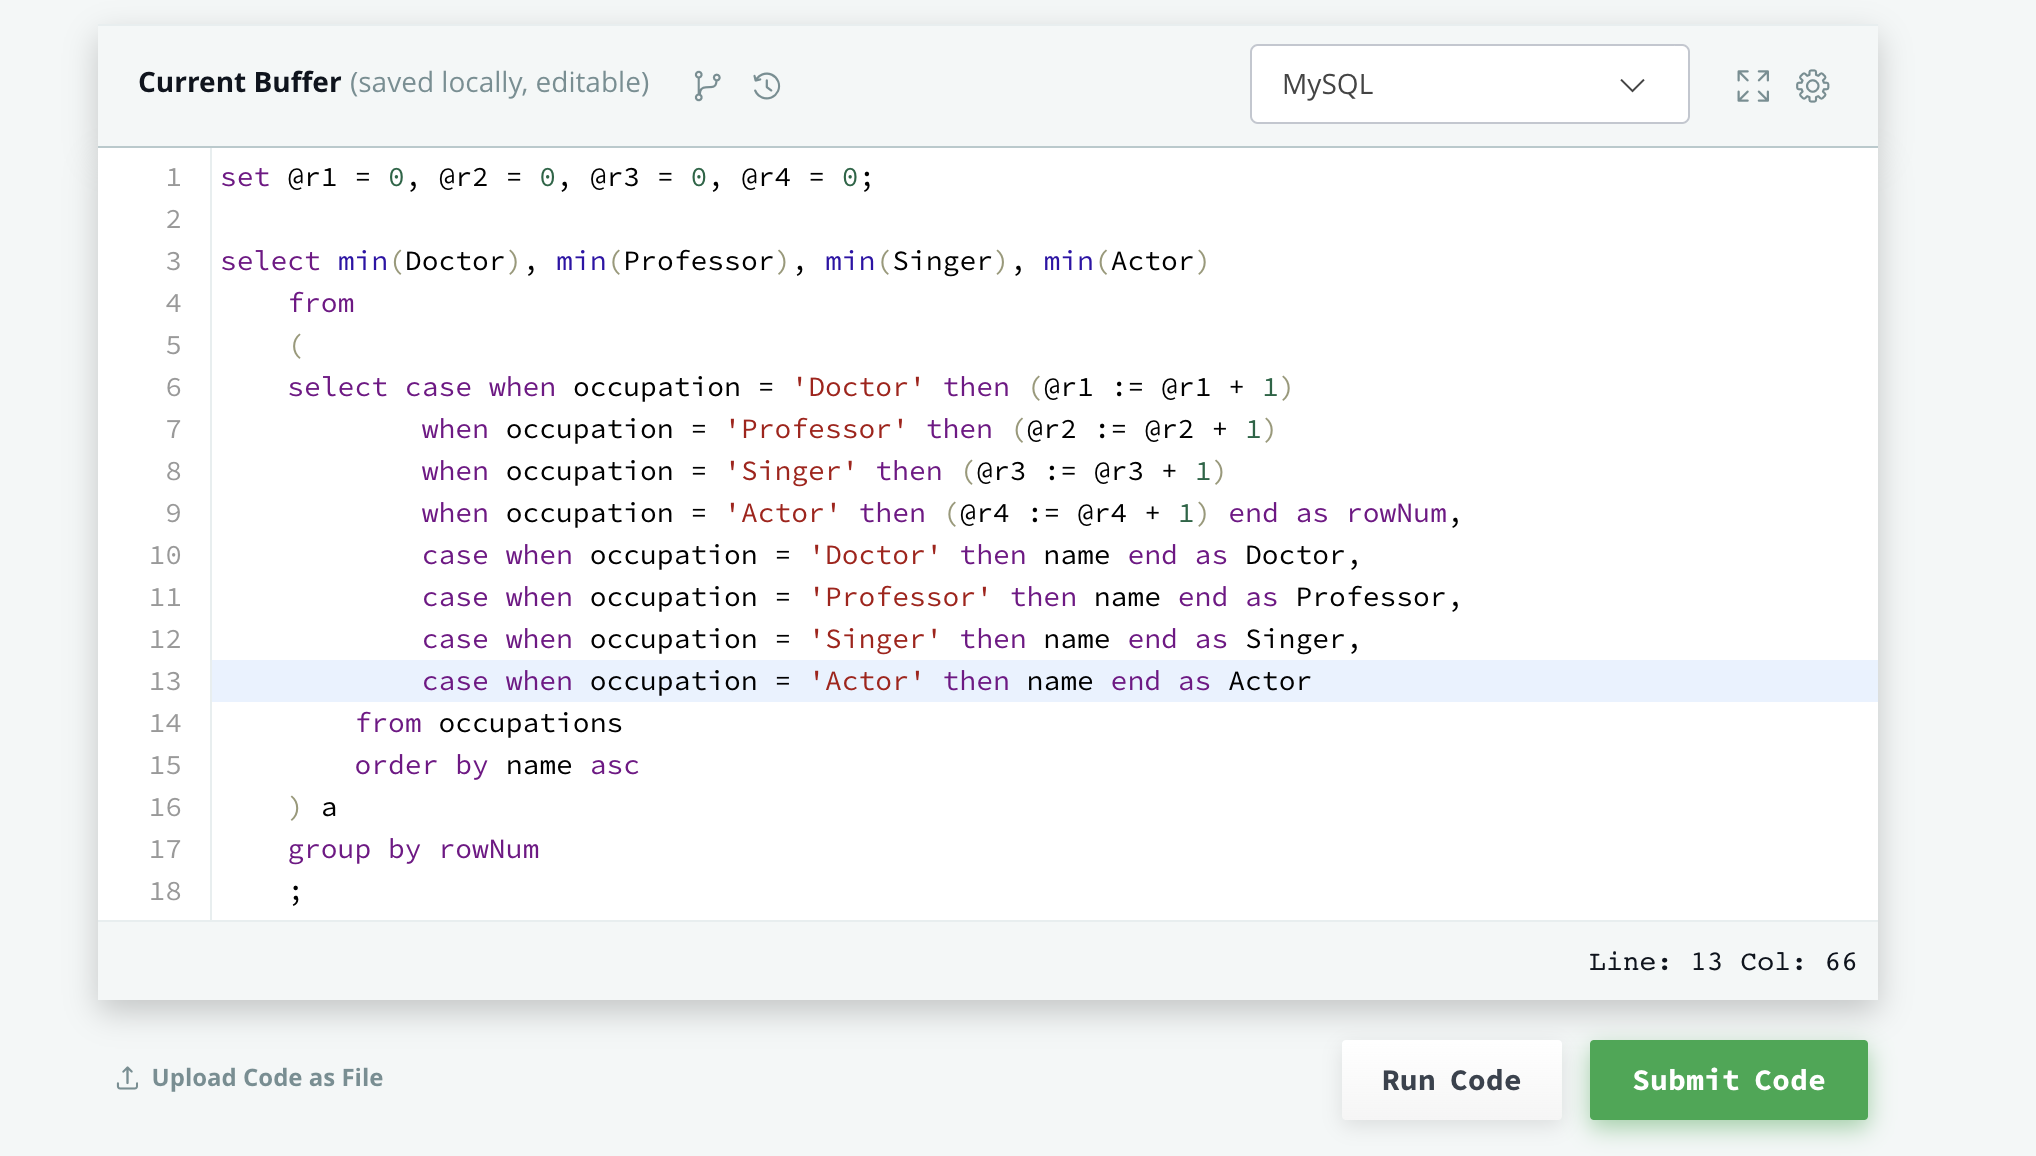Image resolution: width=2036 pixels, height=1156 pixels.
Task: Click line number 18 in gutter
Action: (165, 891)
